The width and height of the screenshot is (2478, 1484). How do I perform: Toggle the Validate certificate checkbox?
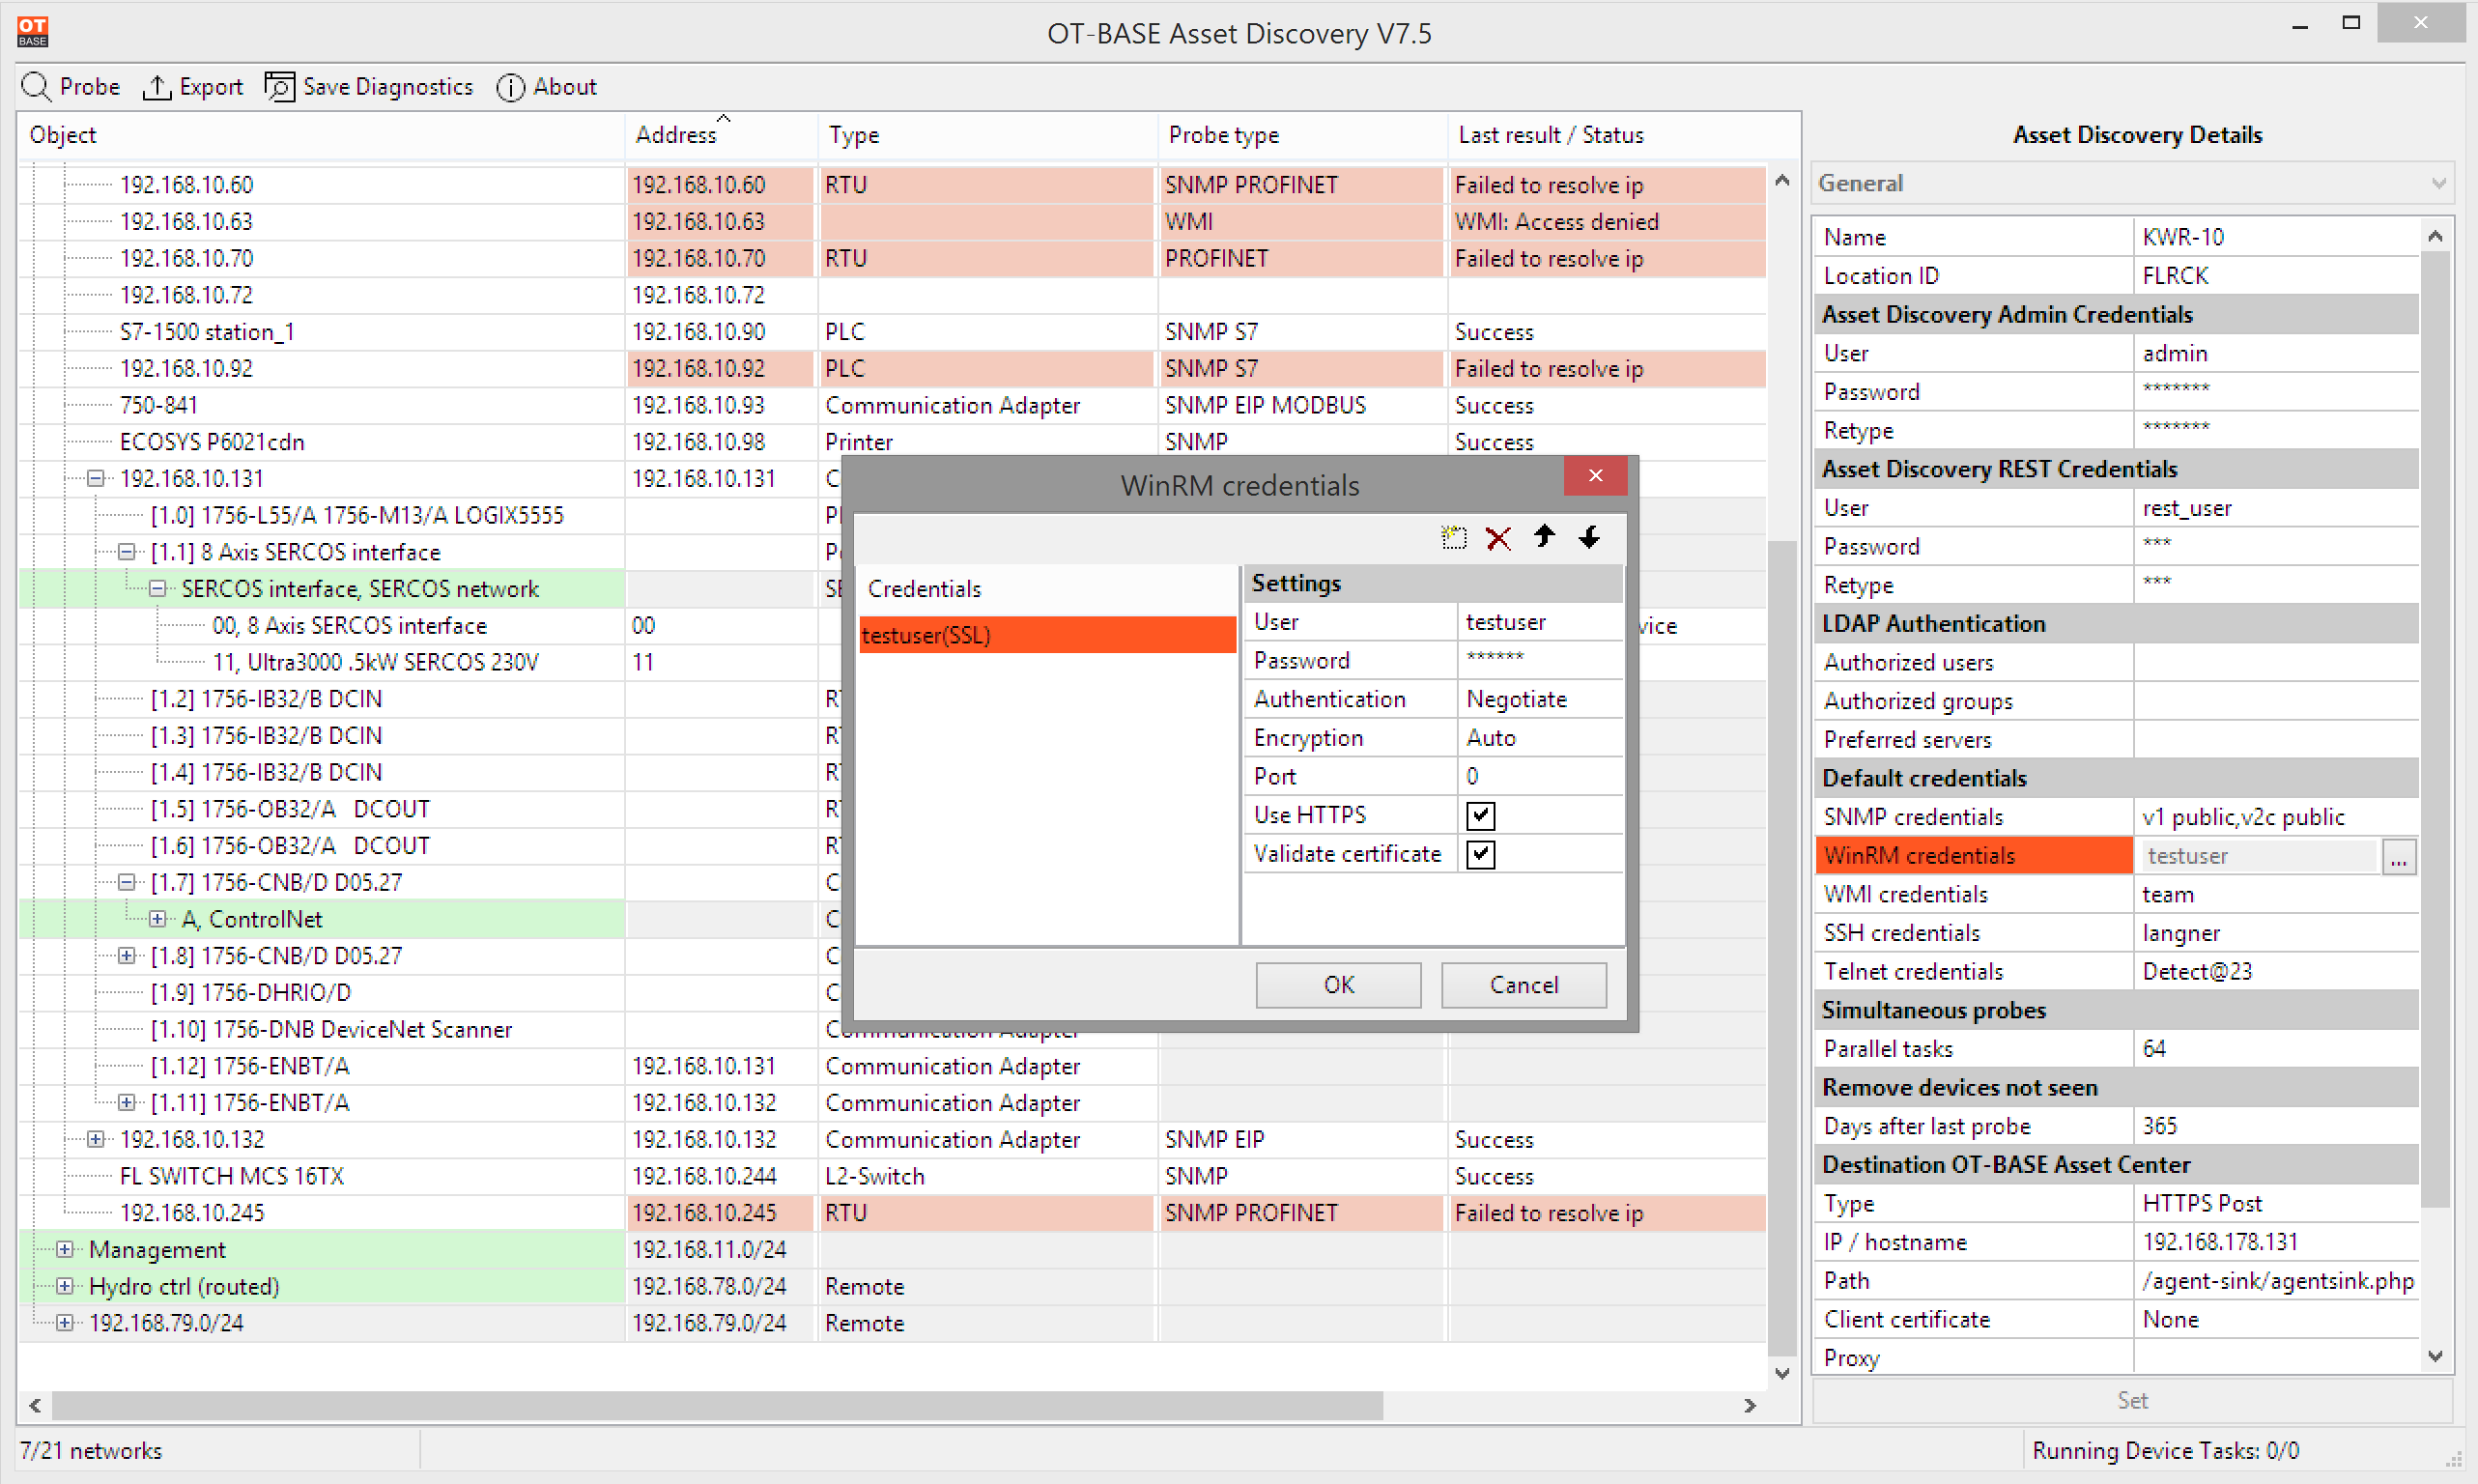point(1480,854)
